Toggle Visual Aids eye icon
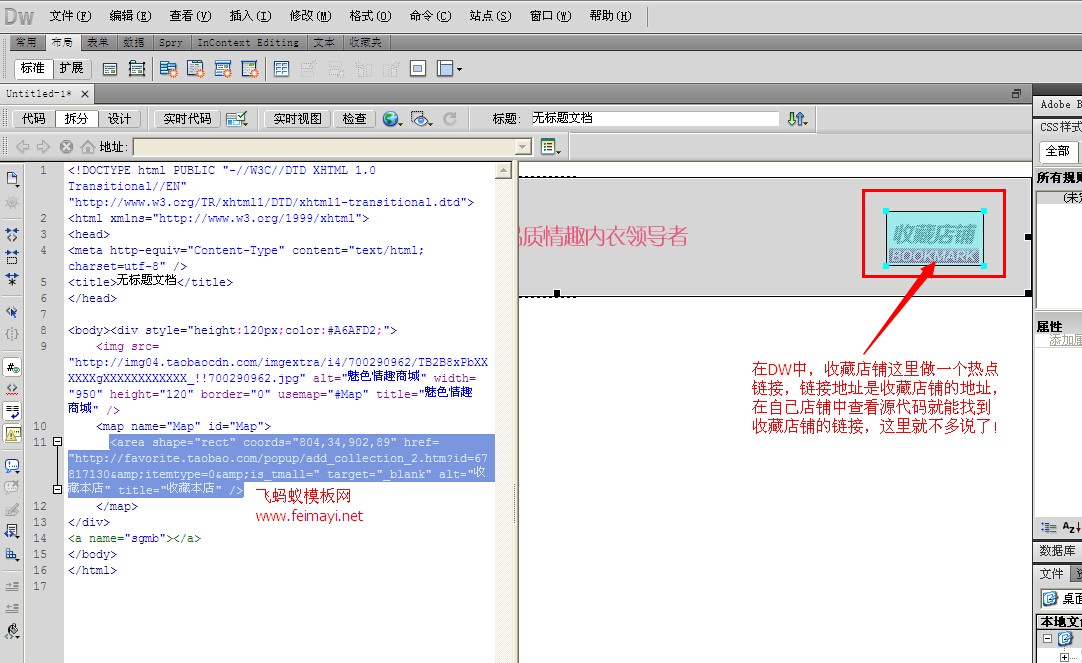Viewport: 1082px width, 663px height. pos(420,117)
